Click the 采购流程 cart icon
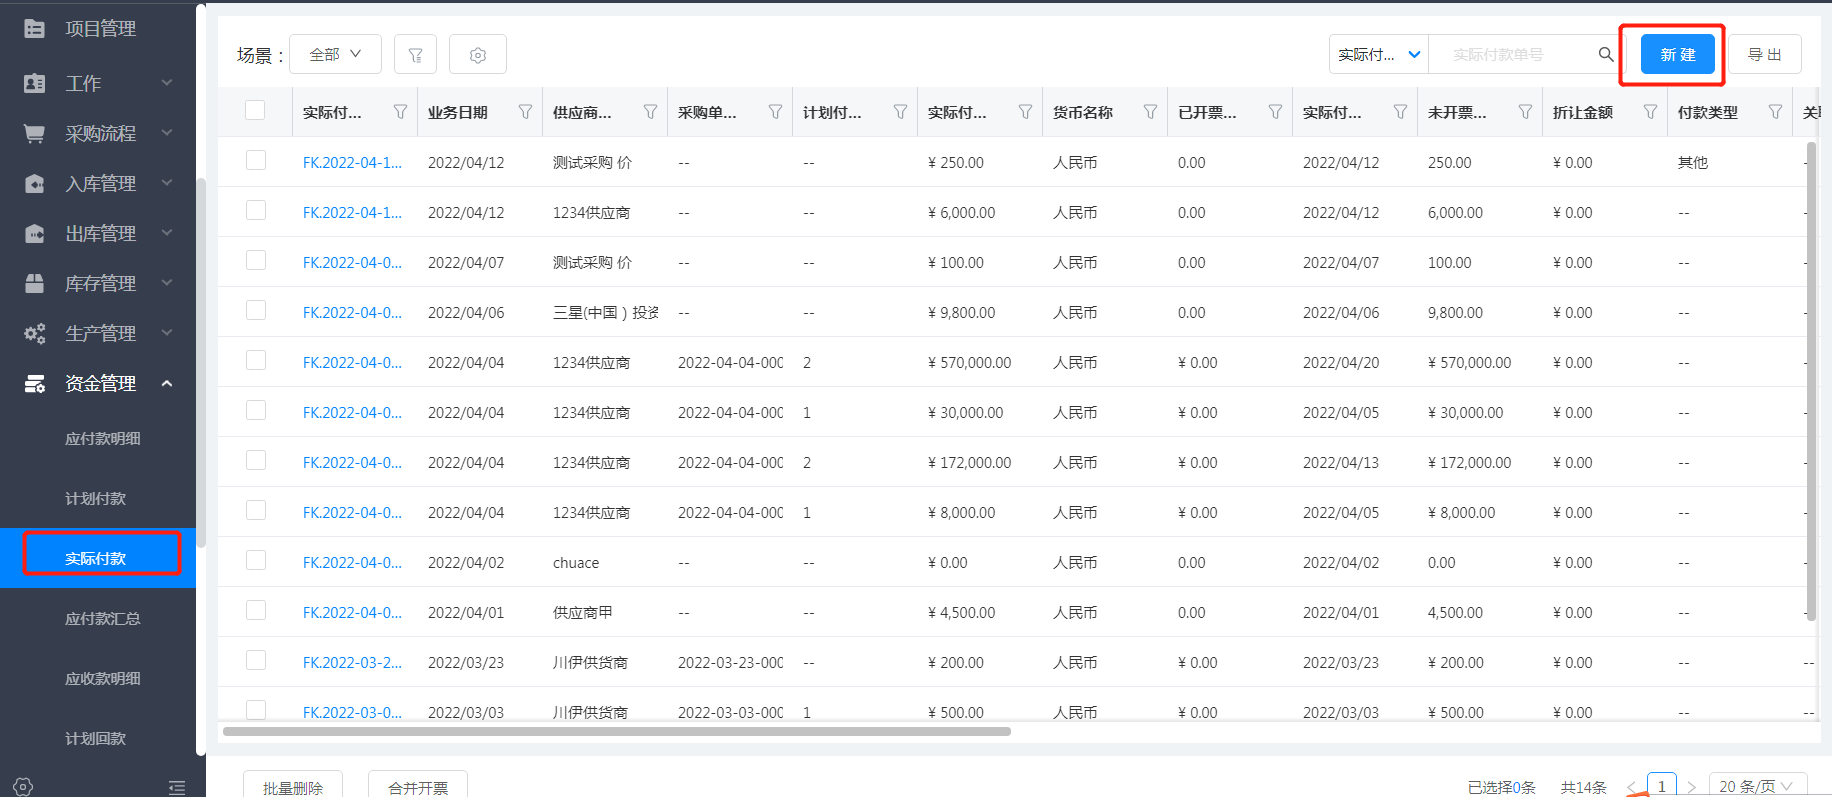 pos(34,133)
